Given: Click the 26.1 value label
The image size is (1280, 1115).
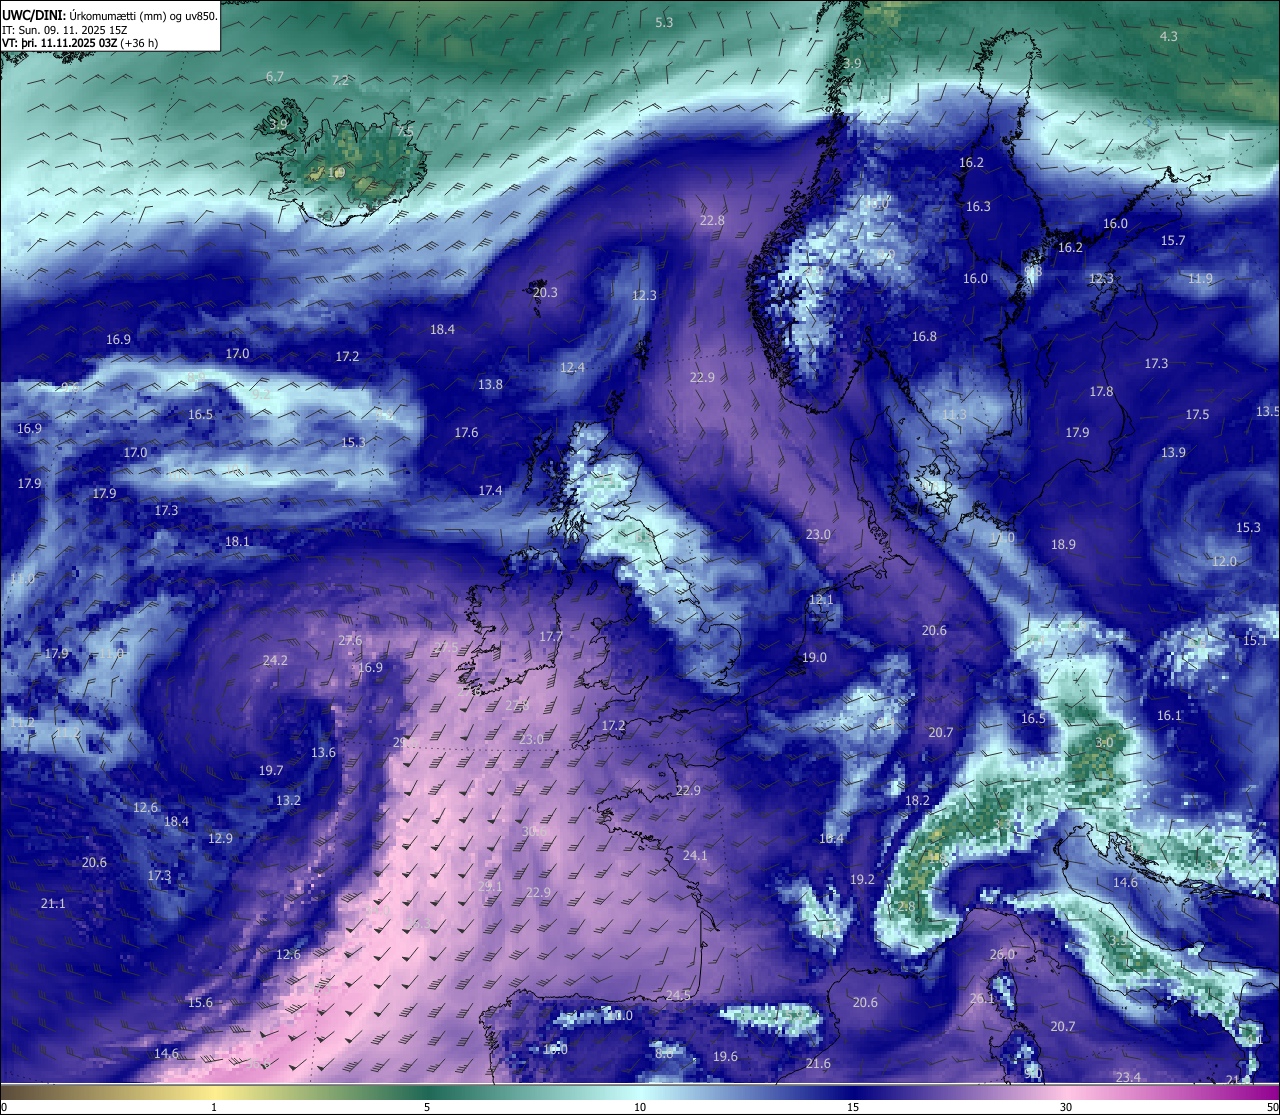Looking at the screenshot, I should point(982,998).
